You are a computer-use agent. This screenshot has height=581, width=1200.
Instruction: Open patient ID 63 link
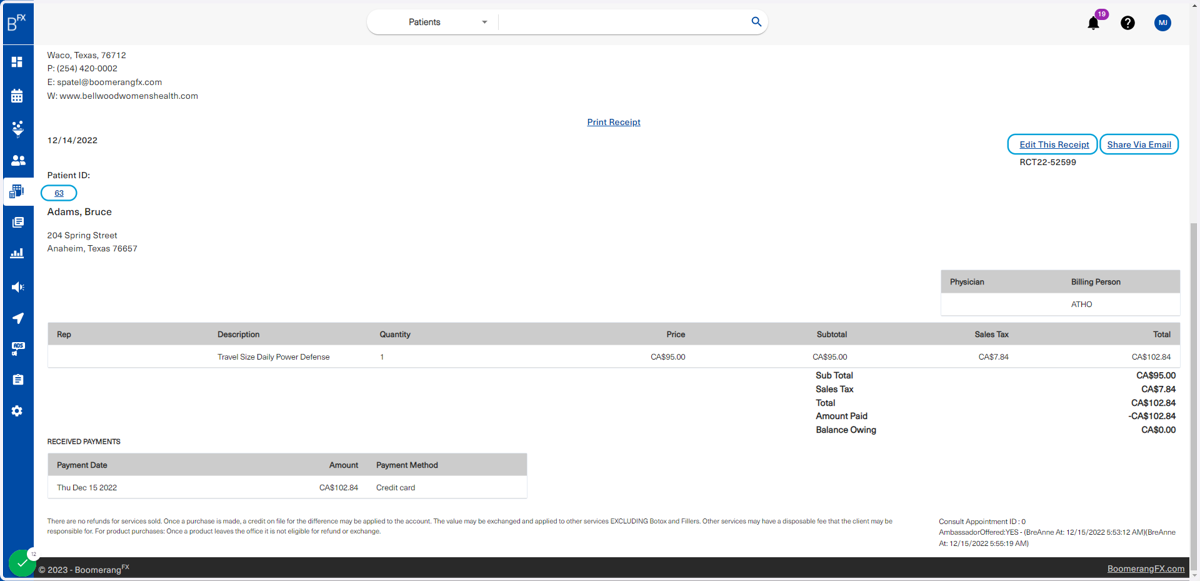[x=59, y=193]
